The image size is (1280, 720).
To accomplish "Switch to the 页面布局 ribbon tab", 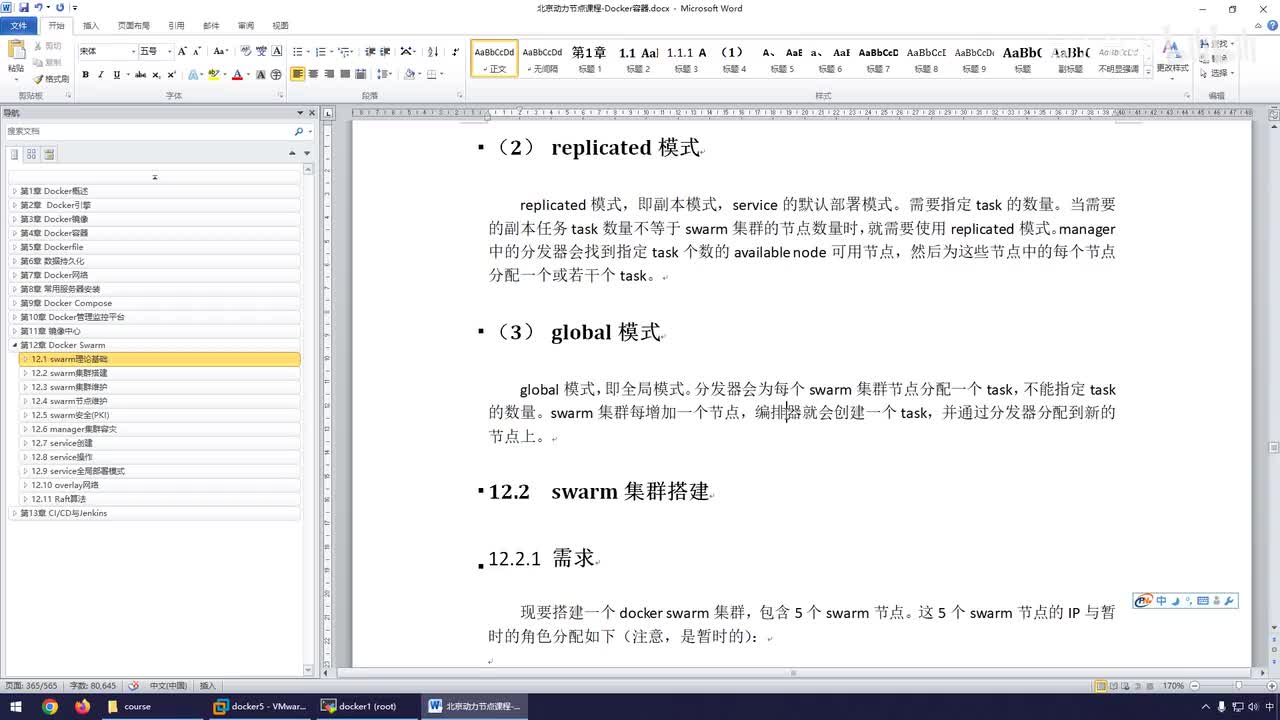I will tap(133, 25).
